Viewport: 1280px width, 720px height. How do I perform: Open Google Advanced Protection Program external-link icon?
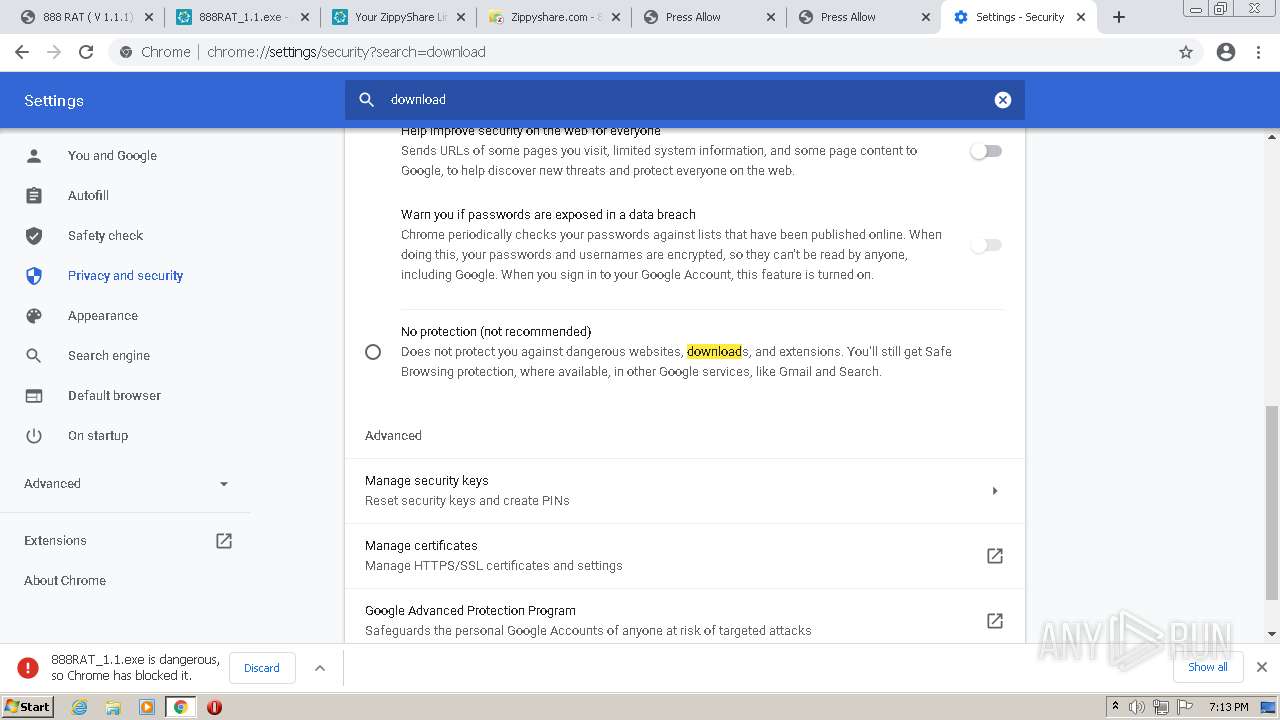tap(995, 621)
